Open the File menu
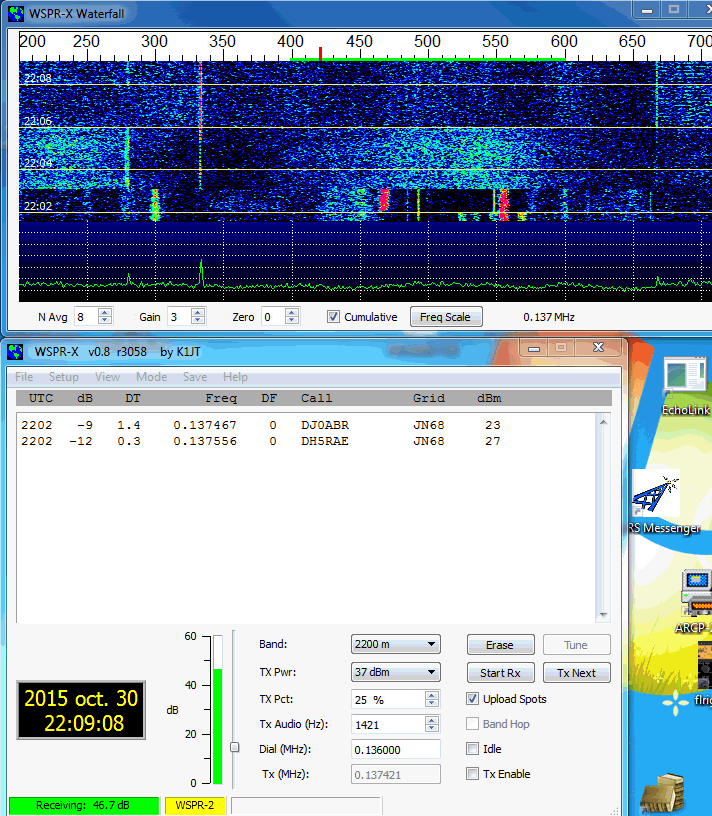The width and height of the screenshot is (712, 816). tap(24, 377)
